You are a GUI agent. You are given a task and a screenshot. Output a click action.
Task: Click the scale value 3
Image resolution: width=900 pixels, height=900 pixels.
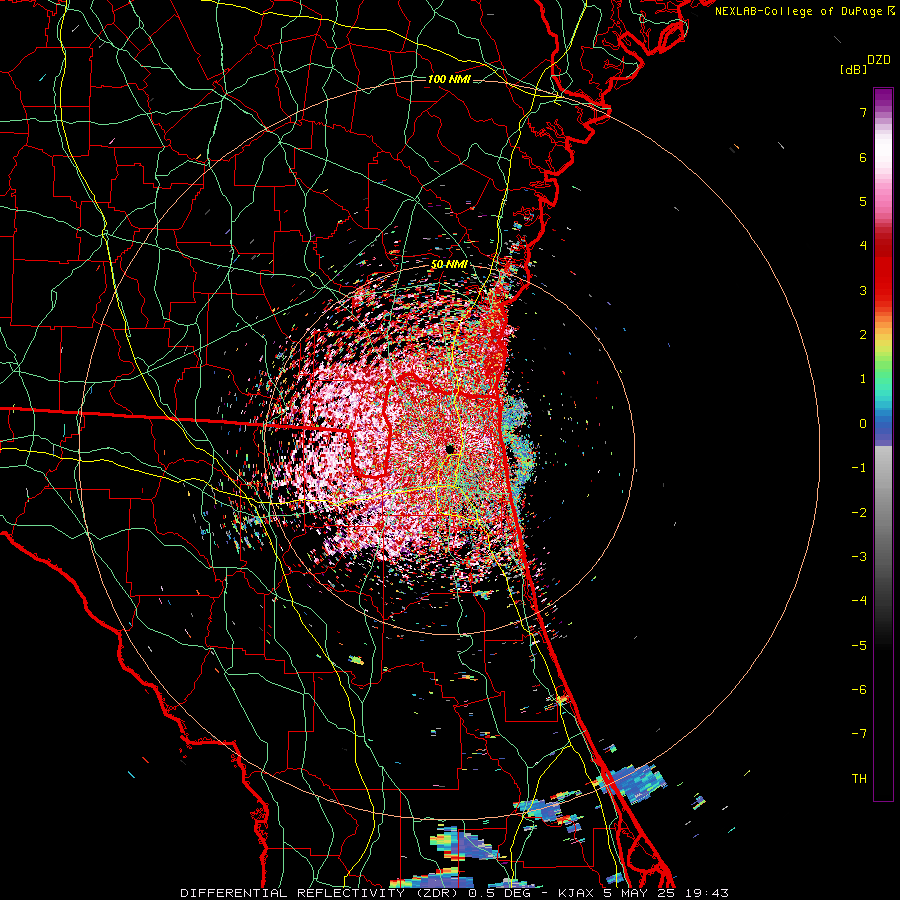pos(863,290)
